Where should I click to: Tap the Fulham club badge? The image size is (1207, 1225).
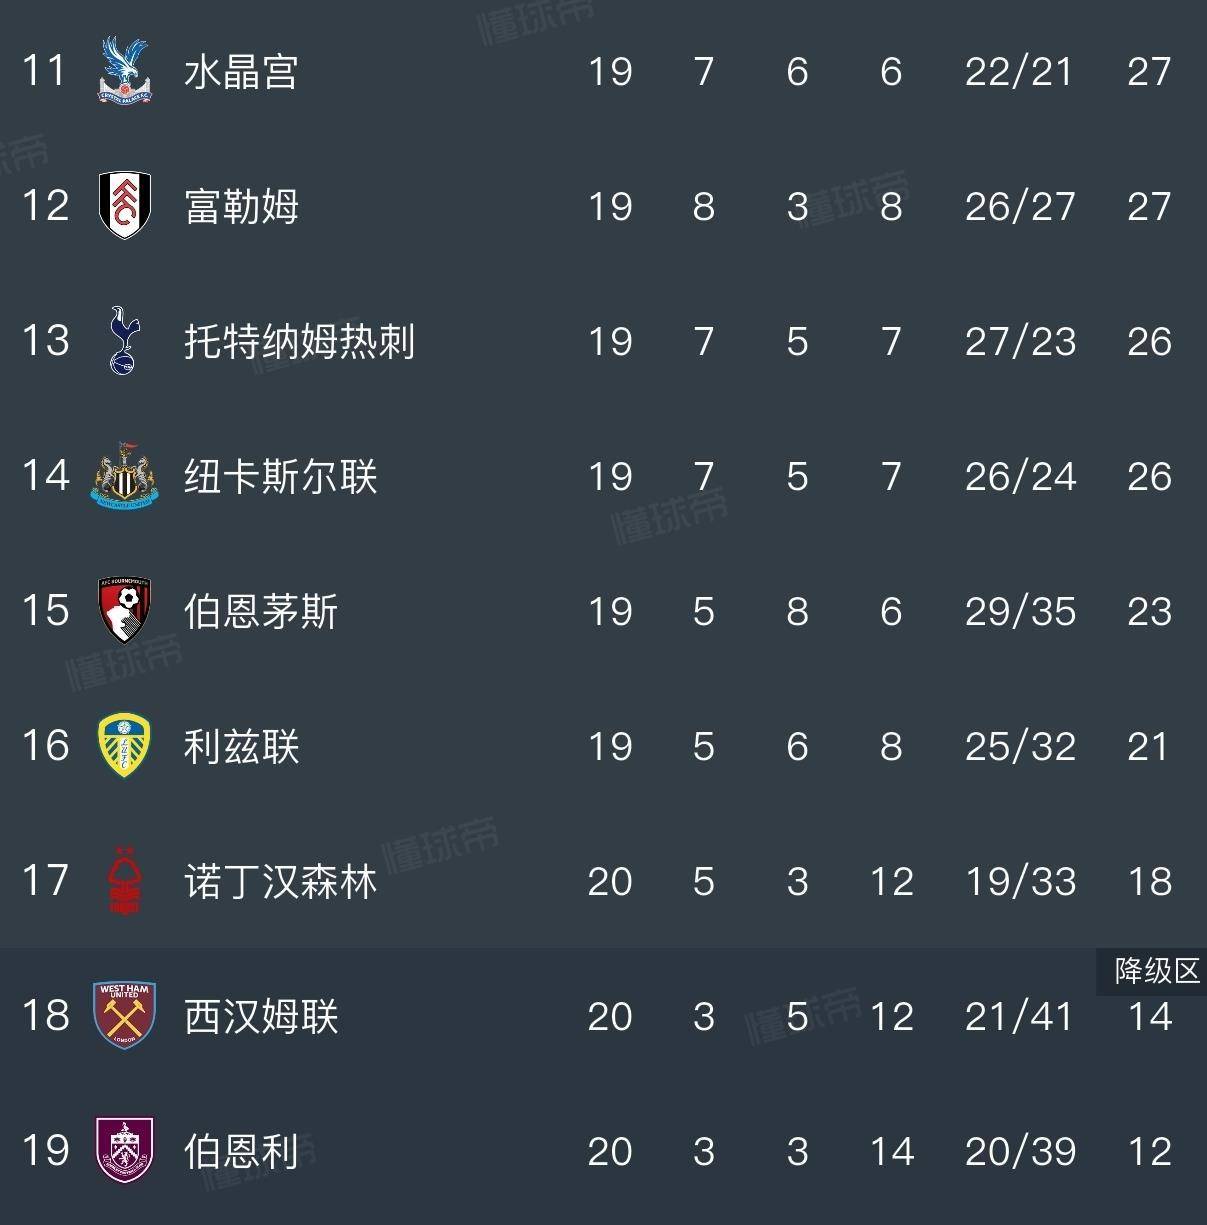(124, 206)
